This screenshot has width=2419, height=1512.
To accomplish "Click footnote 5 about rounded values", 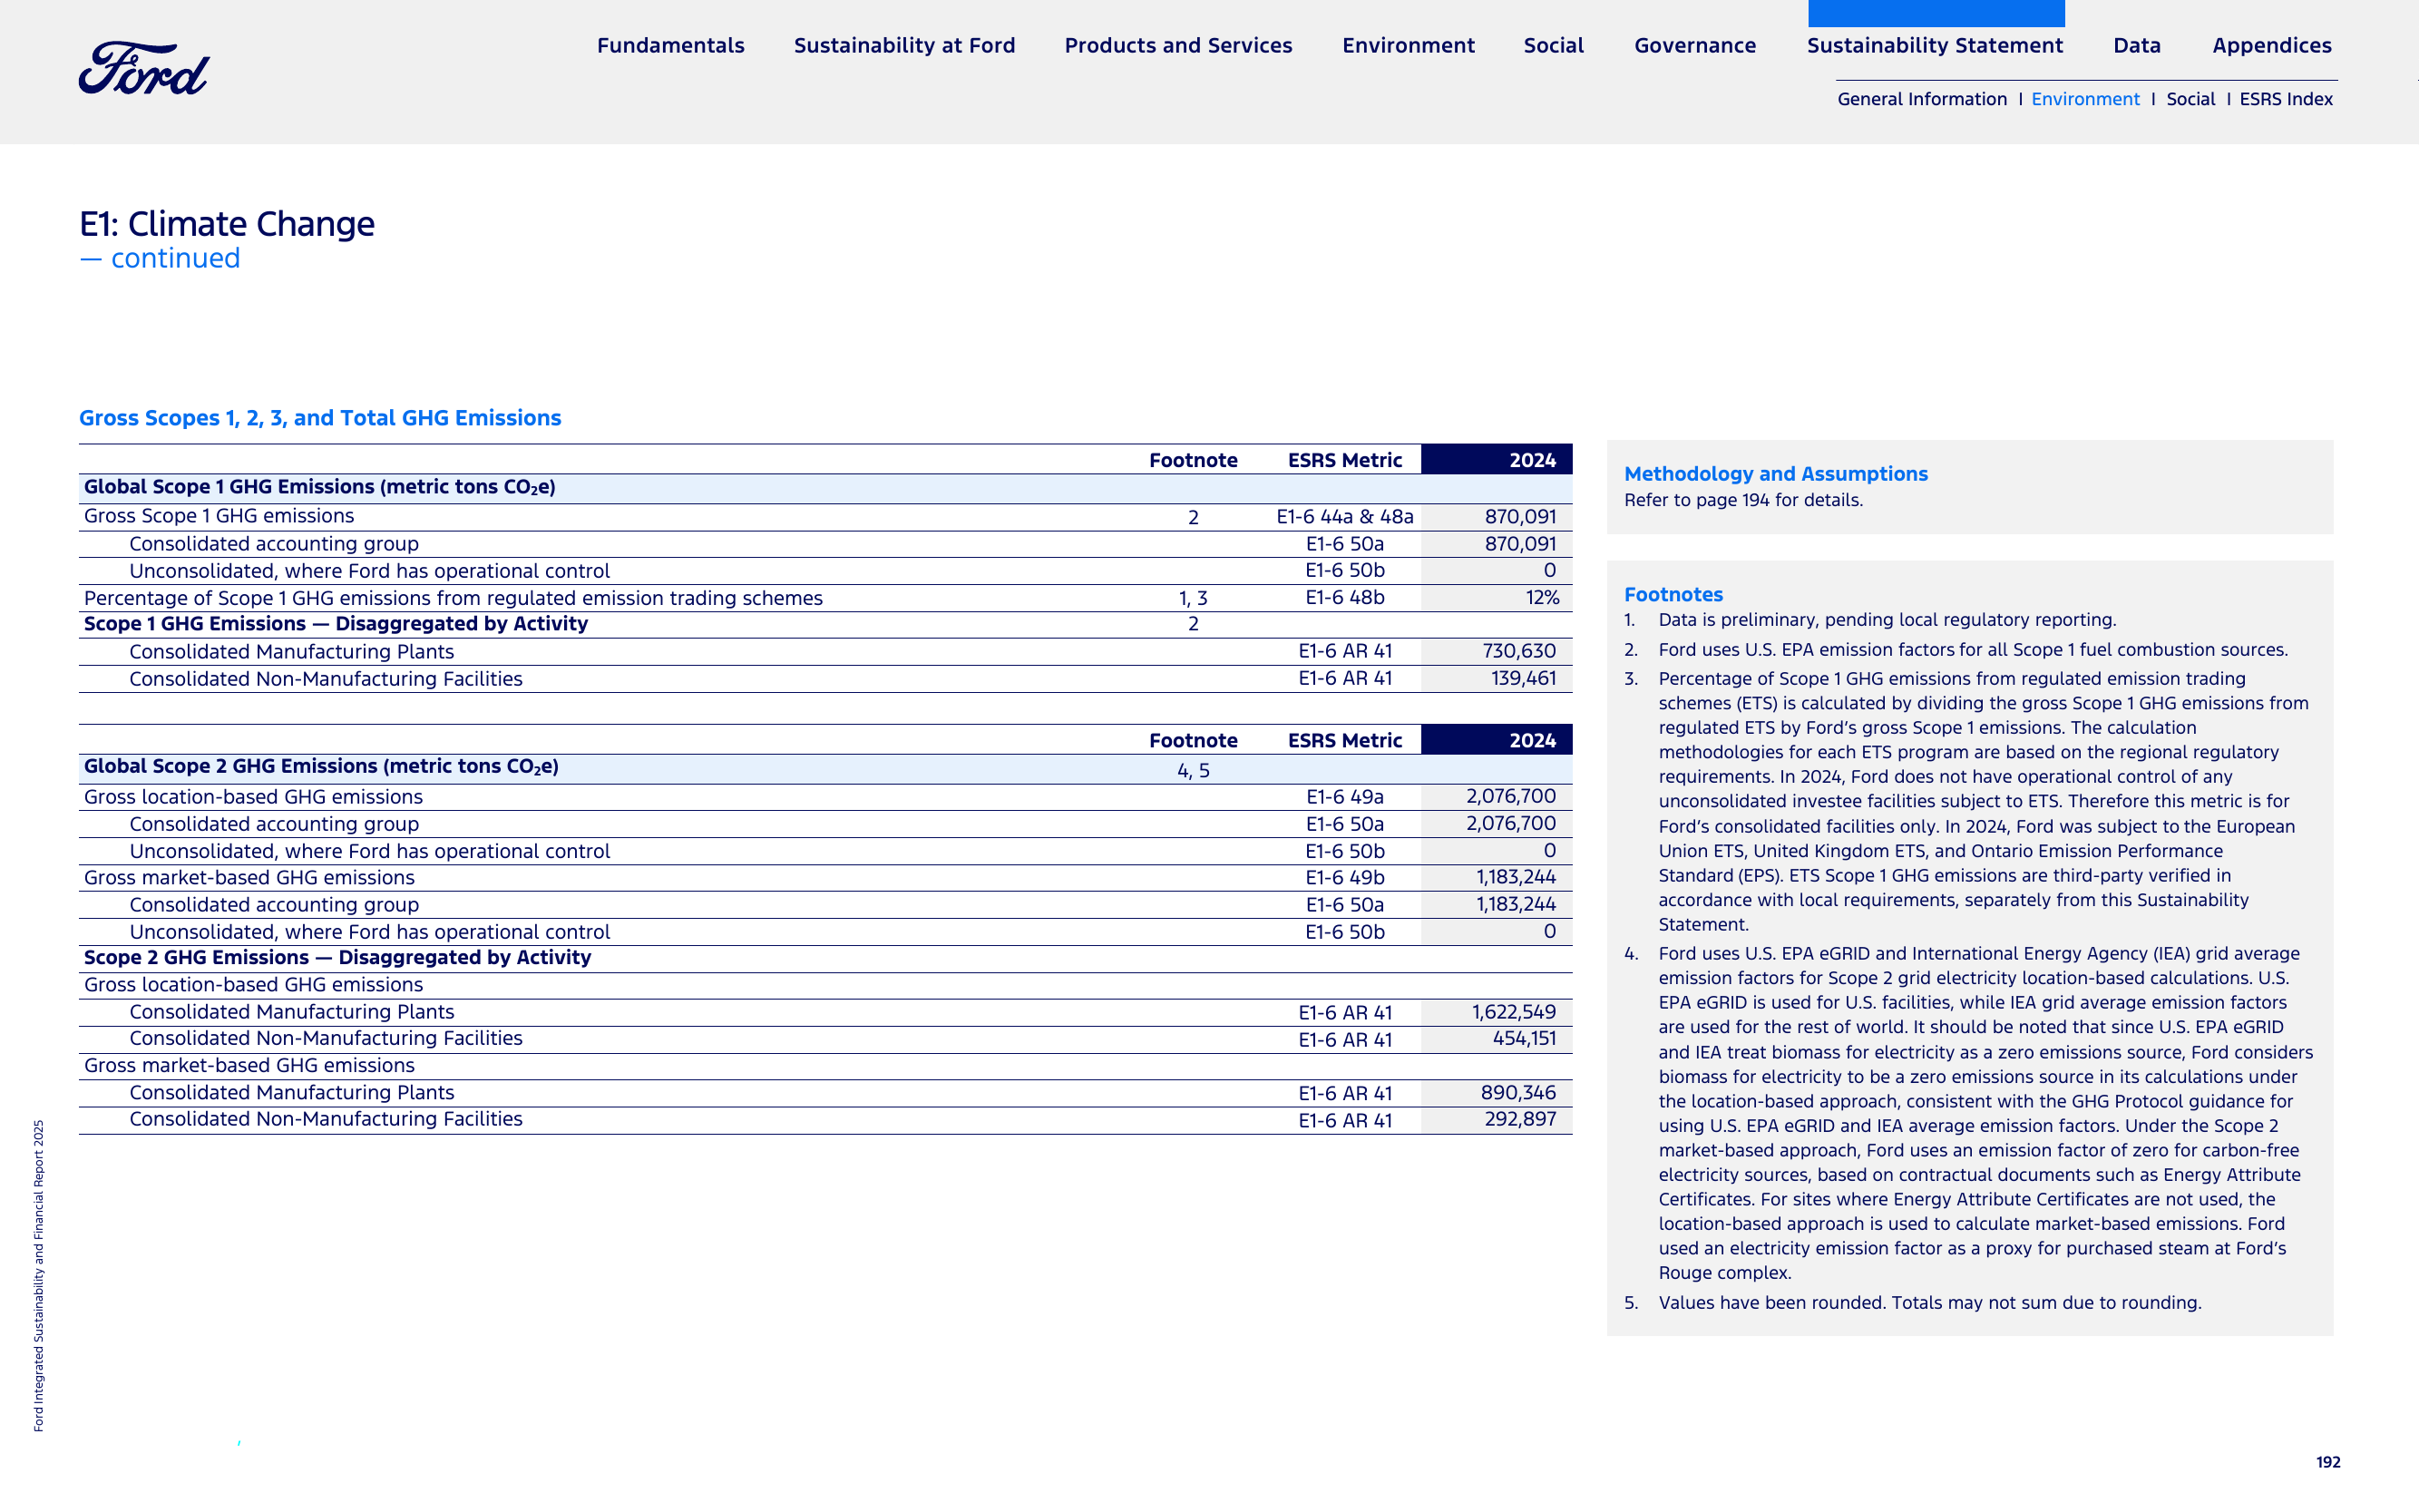I will [1913, 1303].
